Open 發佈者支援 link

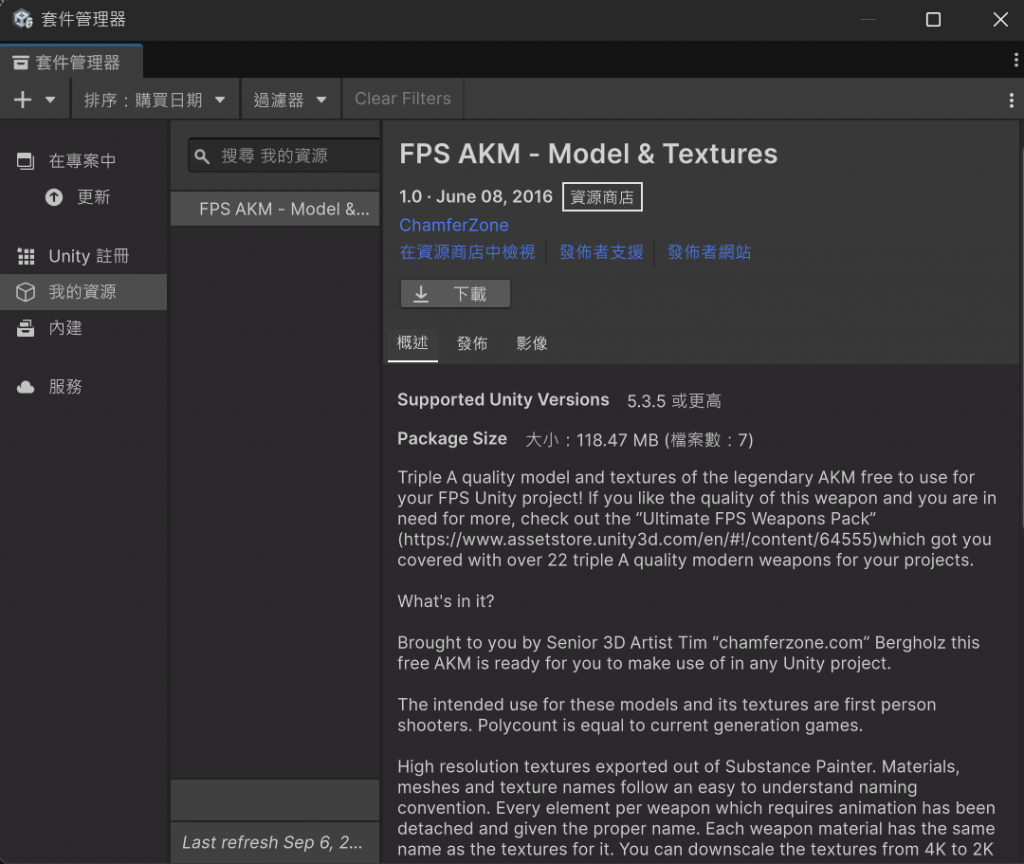pyautogui.click(x=601, y=252)
